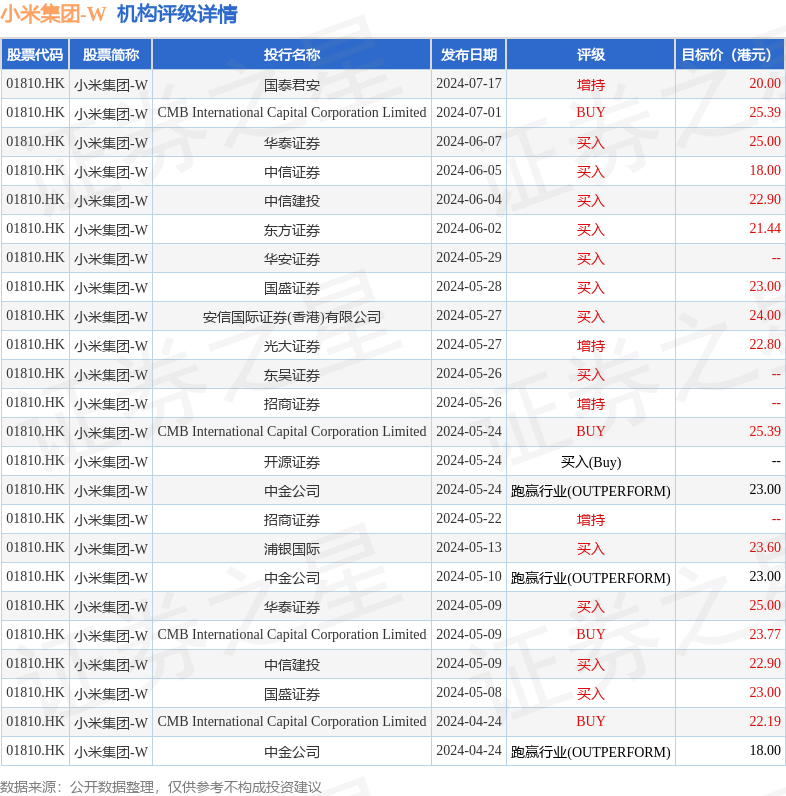This screenshot has width=786, height=796.
Task: Select 浦银国际 bank name
Action: (291, 548)
